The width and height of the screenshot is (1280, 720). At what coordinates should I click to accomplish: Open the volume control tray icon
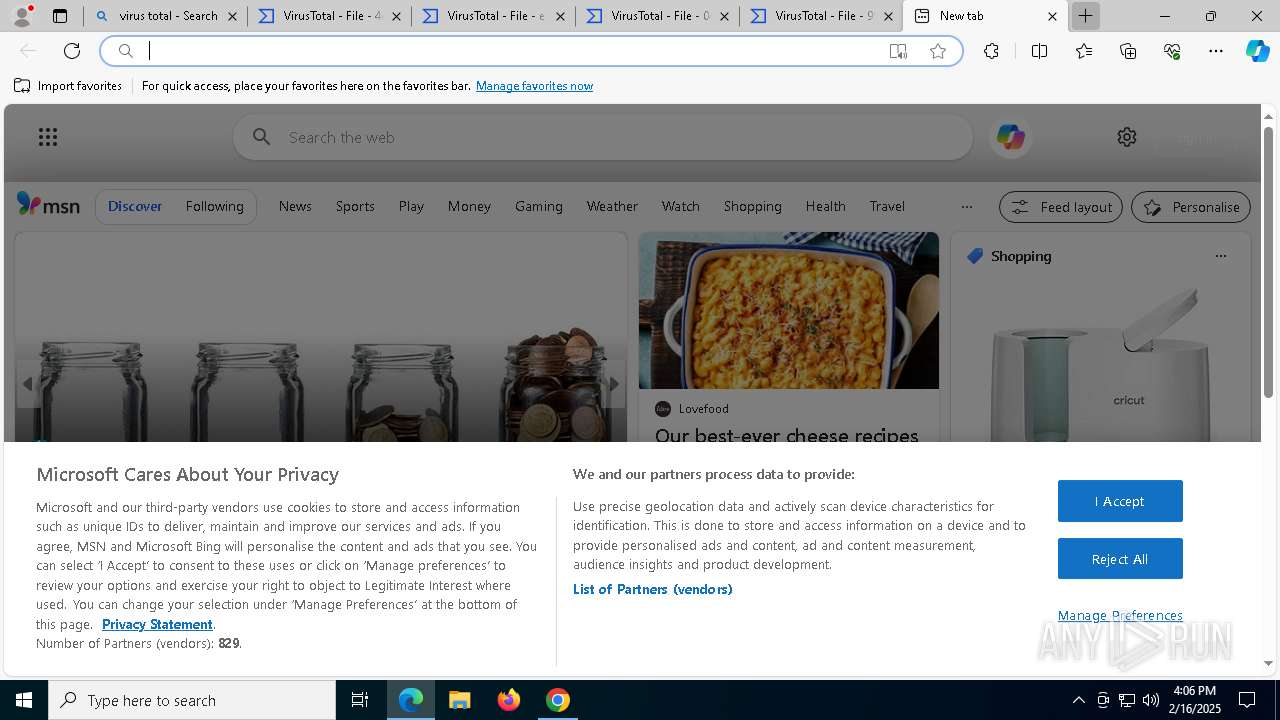point(1150,700)
